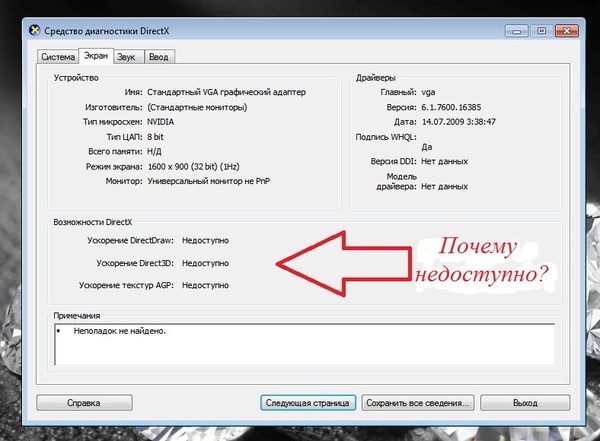
Task: Select text 'Стандартный VGA графический адаптер'
Action: 227,92
